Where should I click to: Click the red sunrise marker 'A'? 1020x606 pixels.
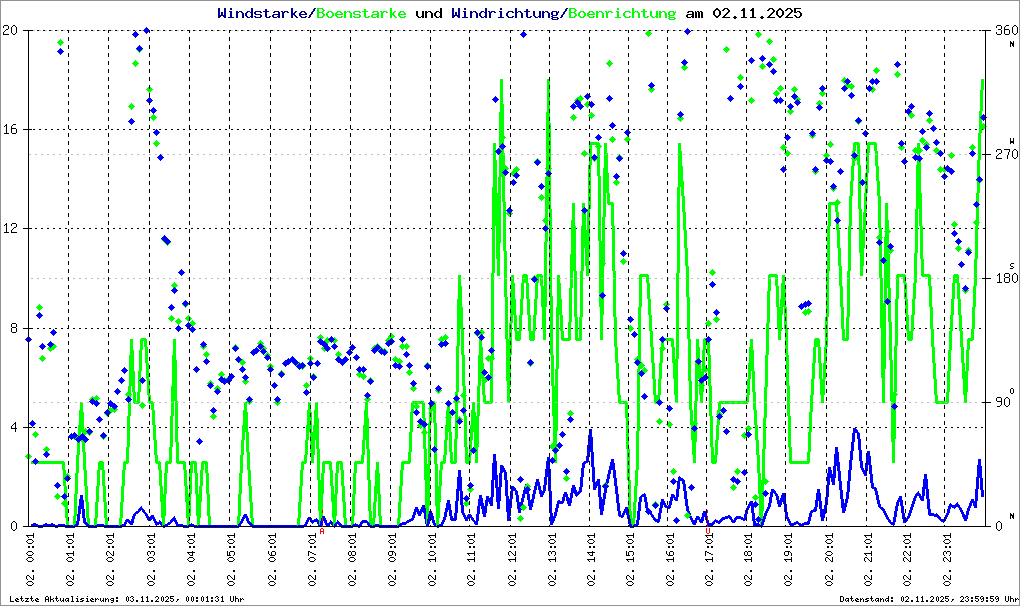(x=321, y=531)
